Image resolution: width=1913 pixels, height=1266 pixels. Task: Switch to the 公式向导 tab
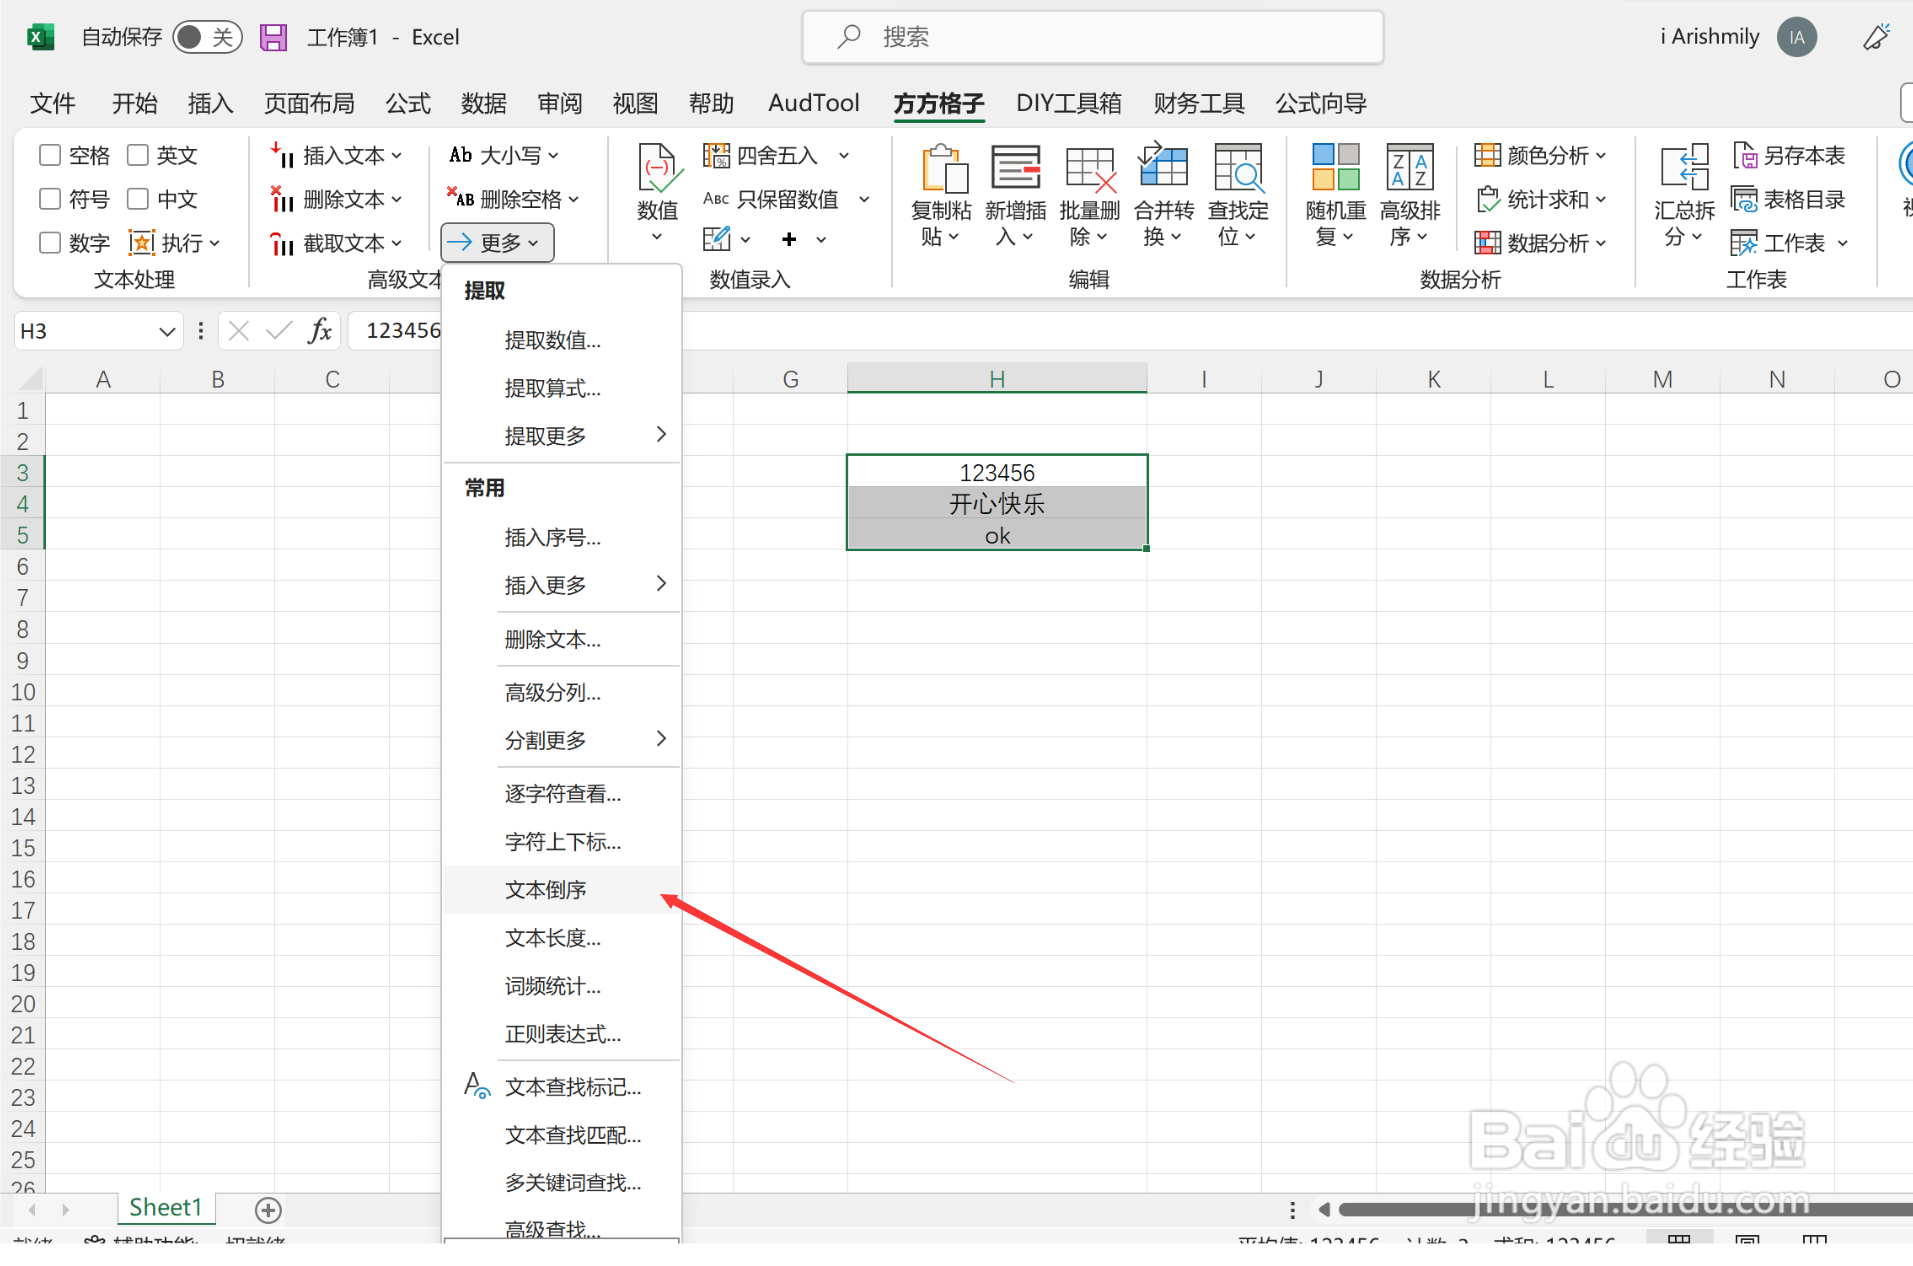pos(1320,103)
